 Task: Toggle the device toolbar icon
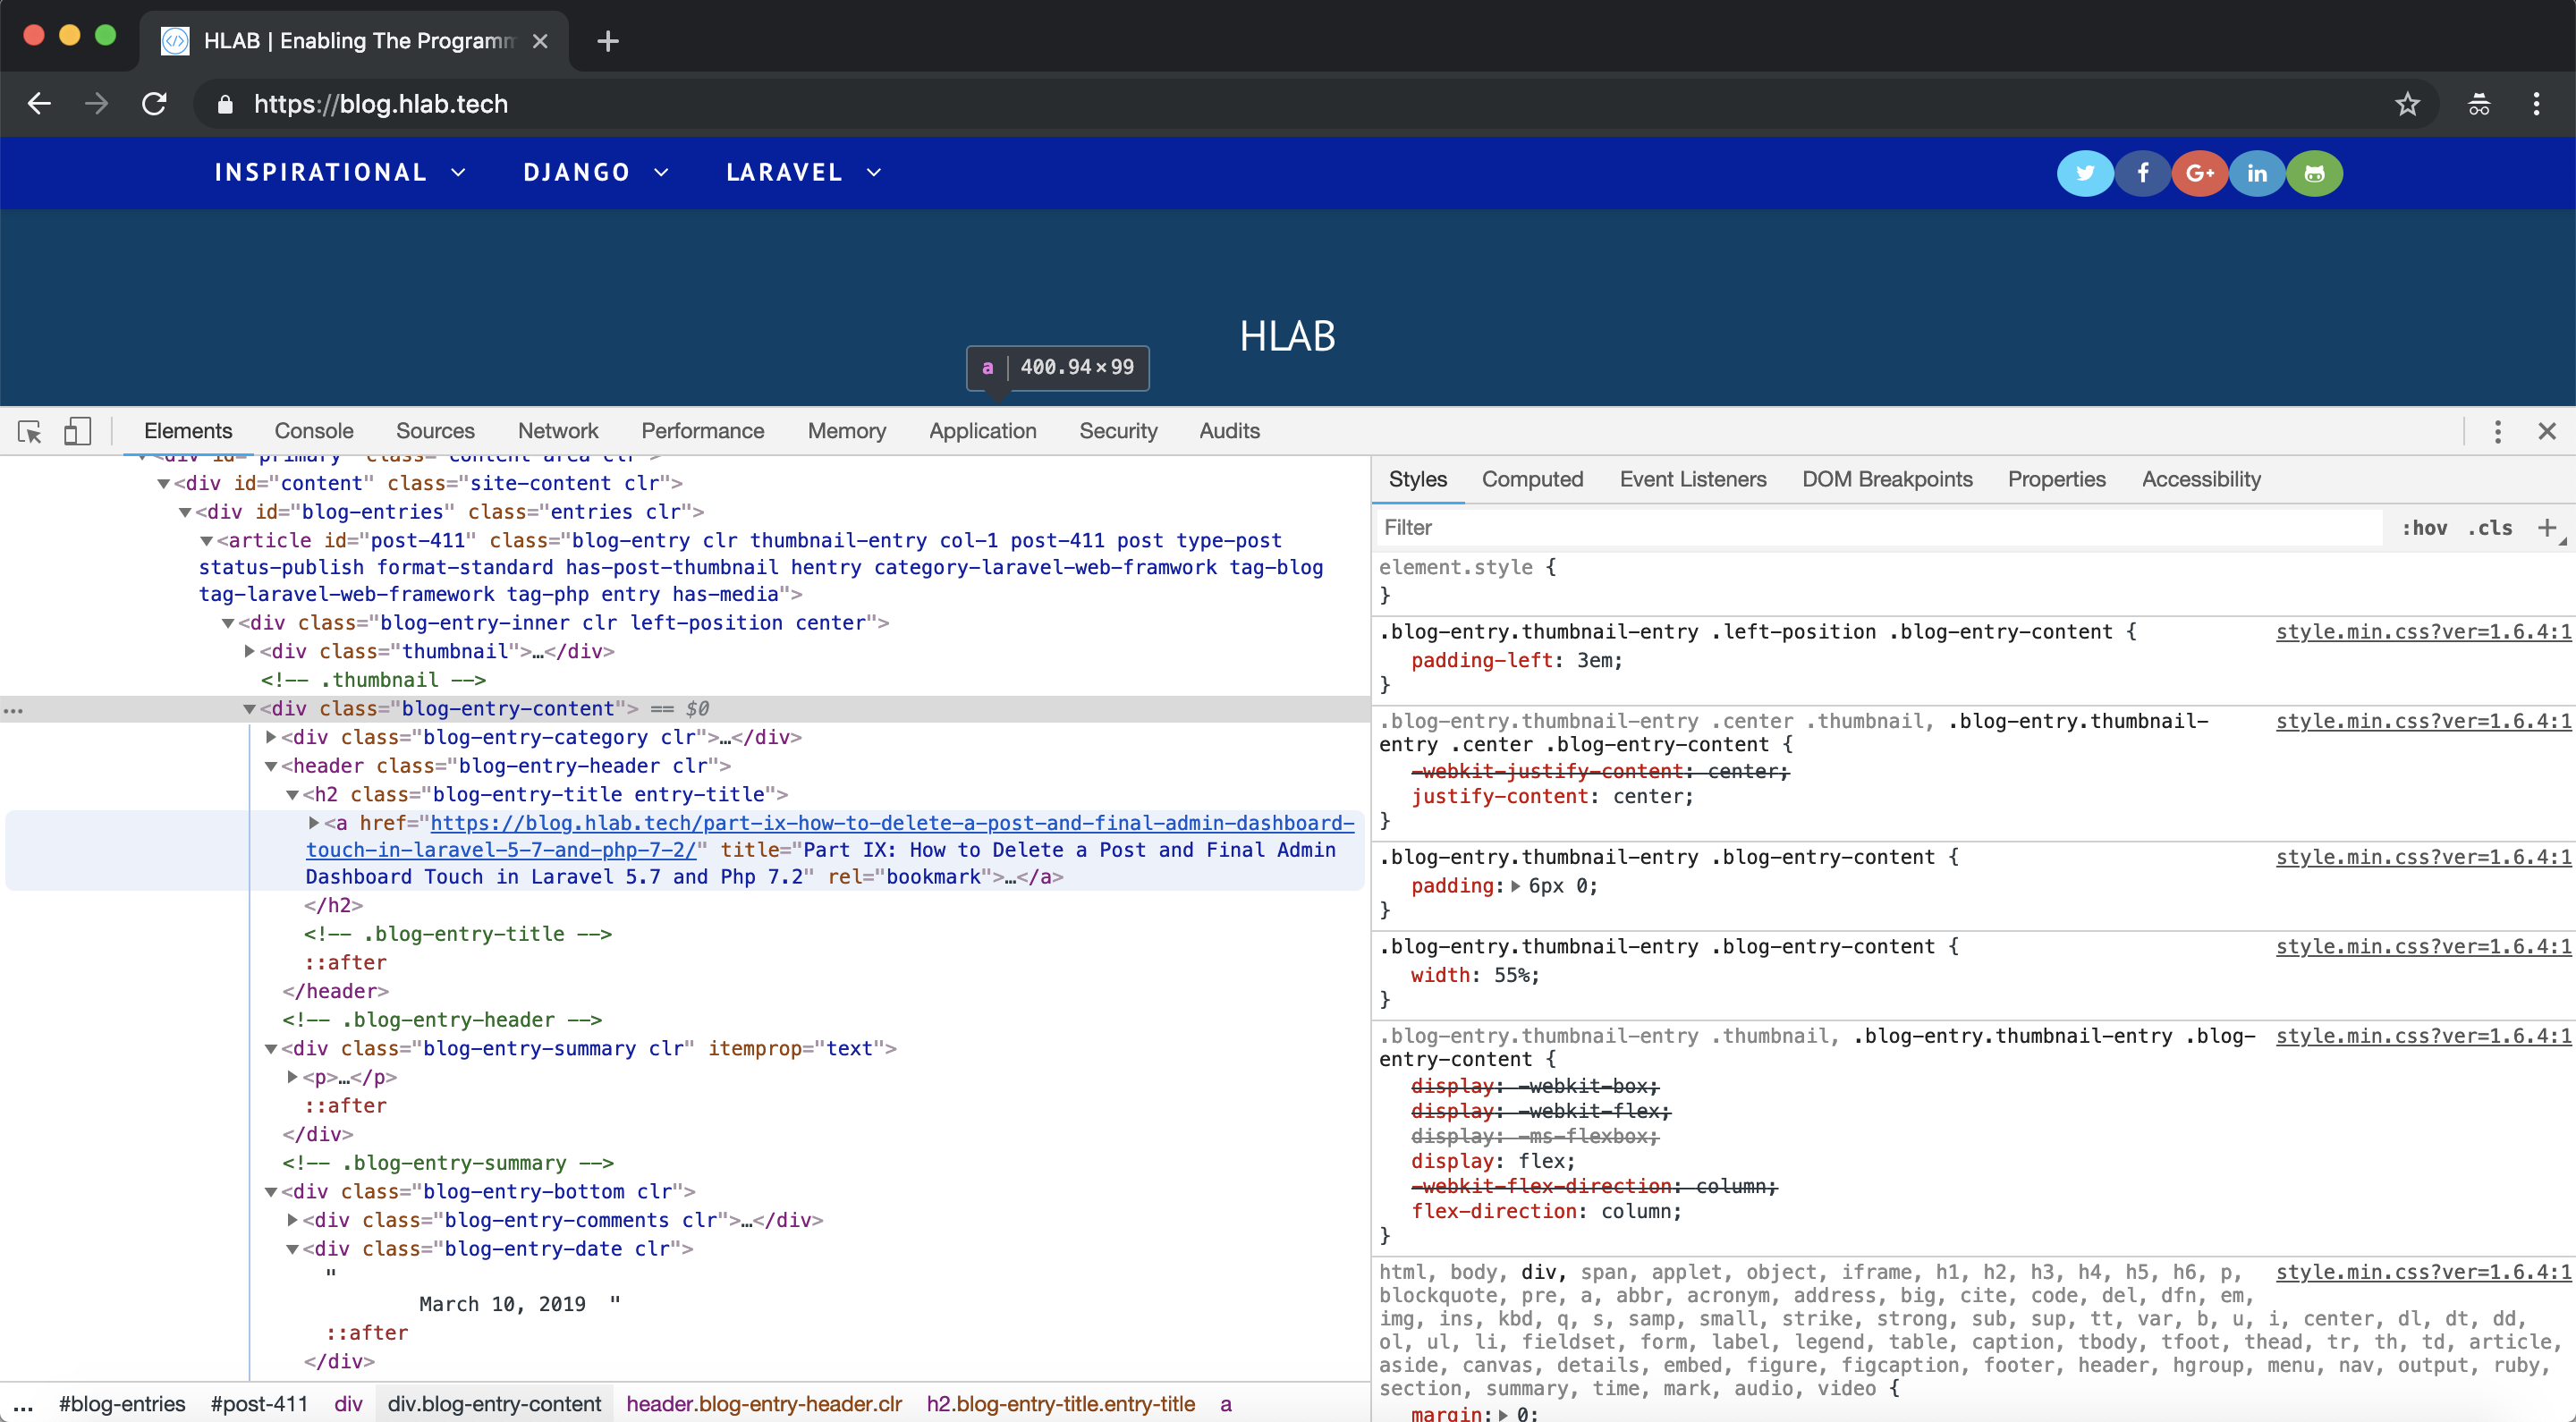[x=77, y=431]
